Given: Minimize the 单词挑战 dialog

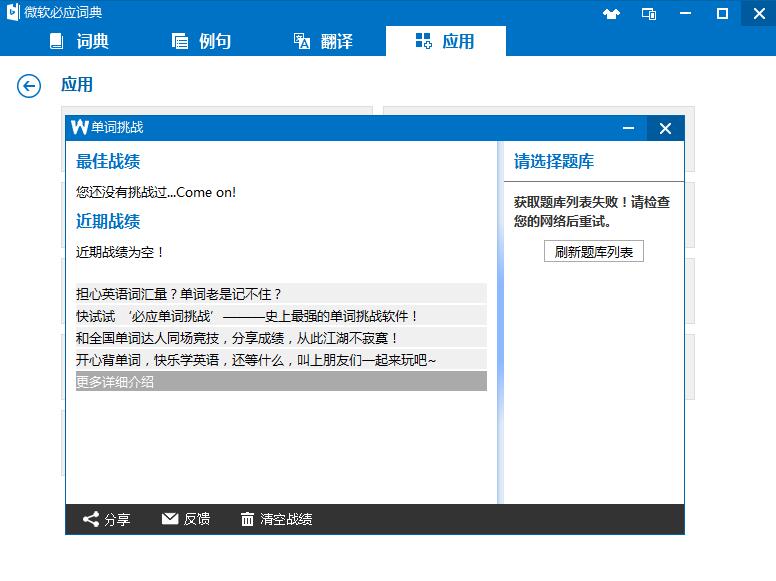Looking at the screenshot, I should pyautogui.click(x=629, y=128).
